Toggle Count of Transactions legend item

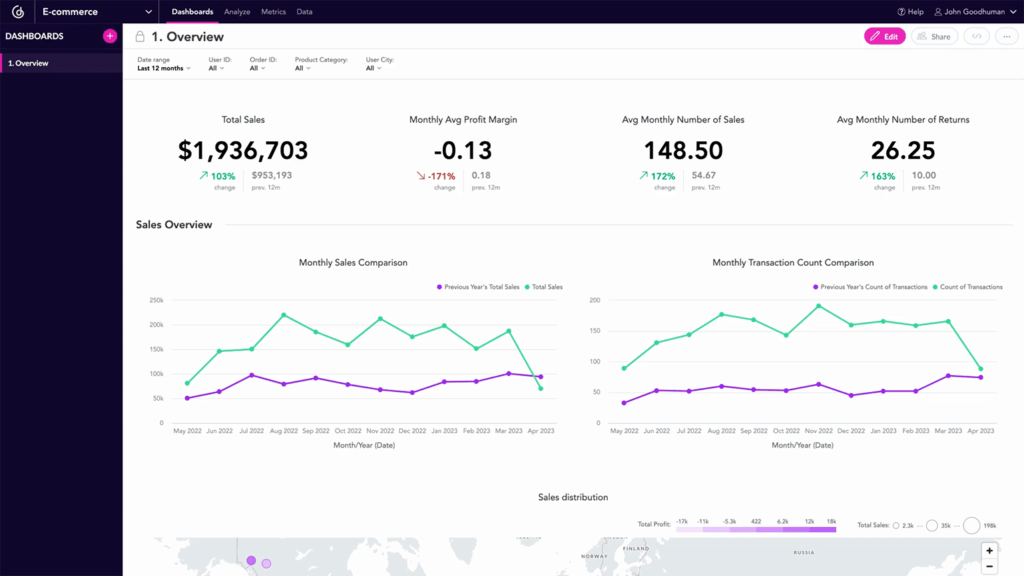pos(967,287)
